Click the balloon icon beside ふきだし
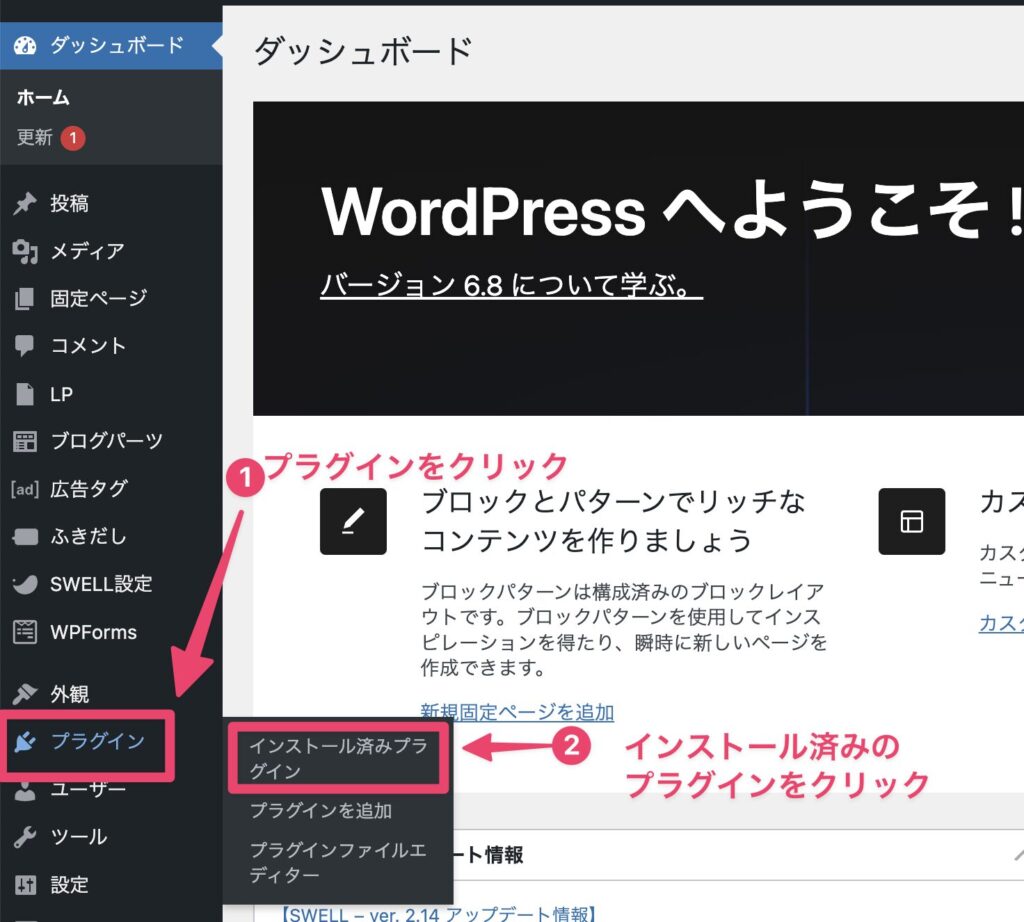This screenshot has height=922, width=1024. [25, 537]
